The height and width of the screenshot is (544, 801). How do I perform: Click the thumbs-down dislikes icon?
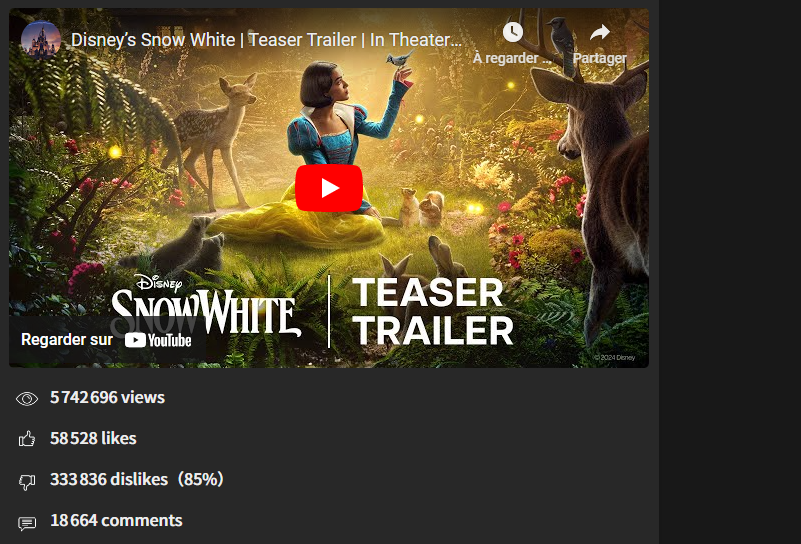[27, 481]
